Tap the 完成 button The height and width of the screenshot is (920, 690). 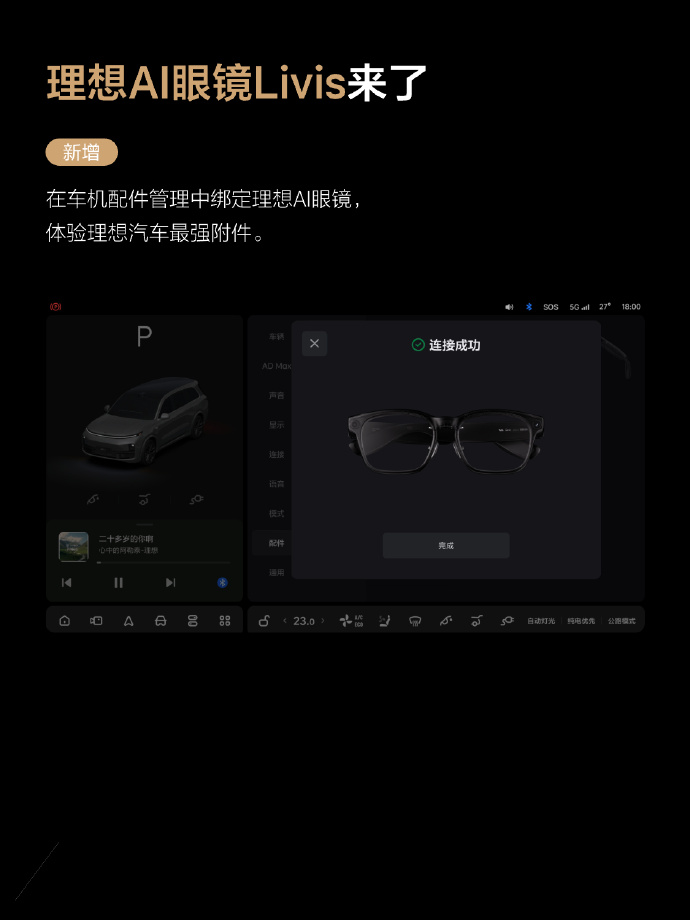click(x=446, y=546)
